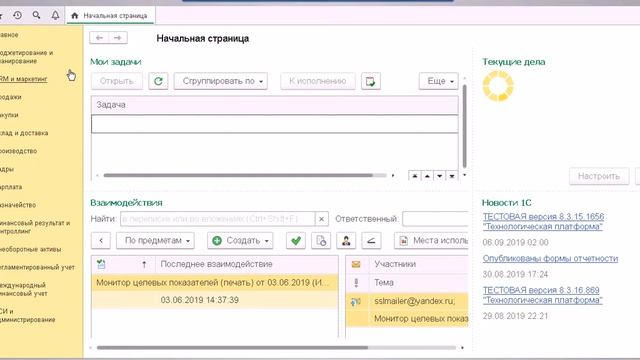Open the Еще menu
The image size is (640, 360).
pyautogui.click(x=439, y=81)
